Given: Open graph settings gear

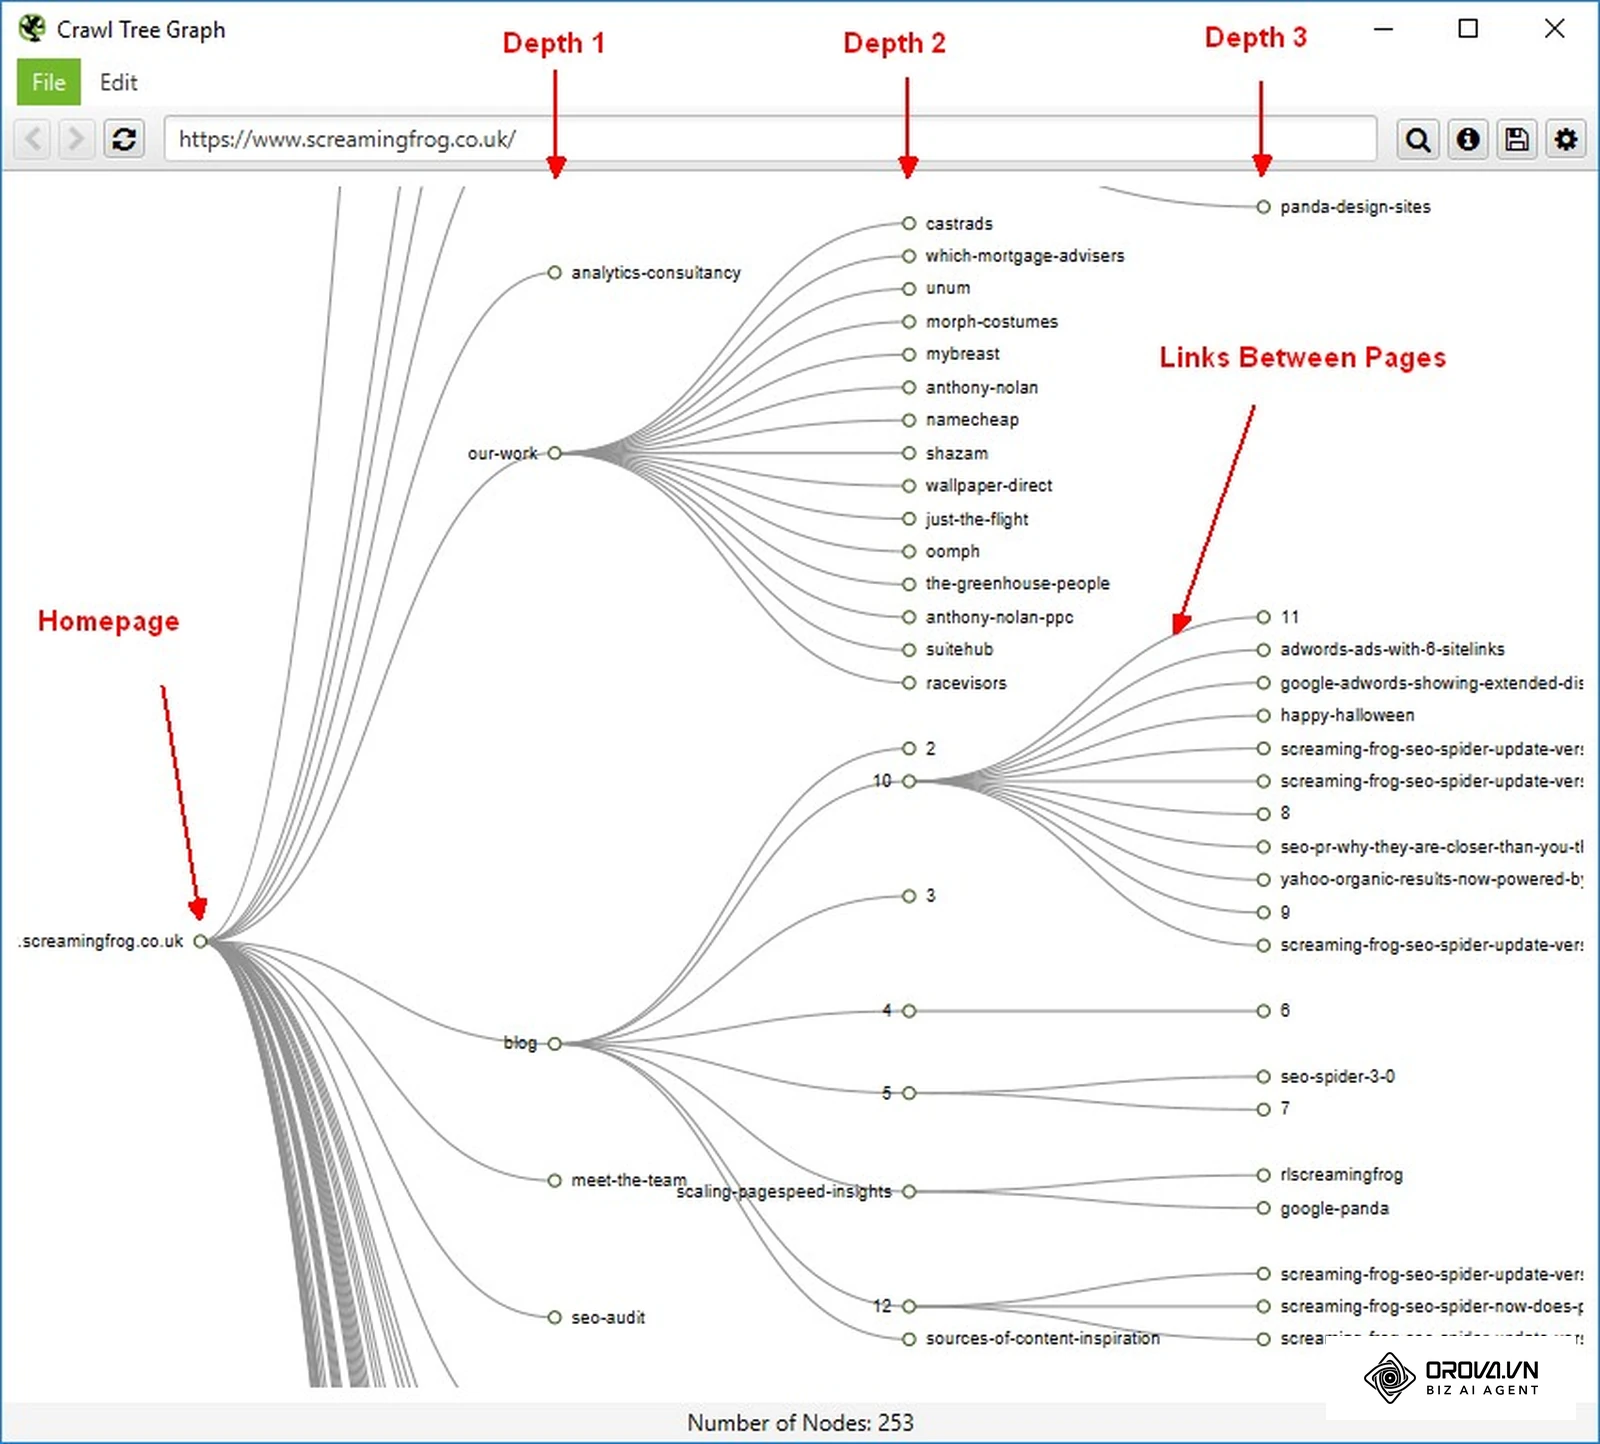Looking at the screenshot, I should pyautogui.click(x=1566, y=139).
